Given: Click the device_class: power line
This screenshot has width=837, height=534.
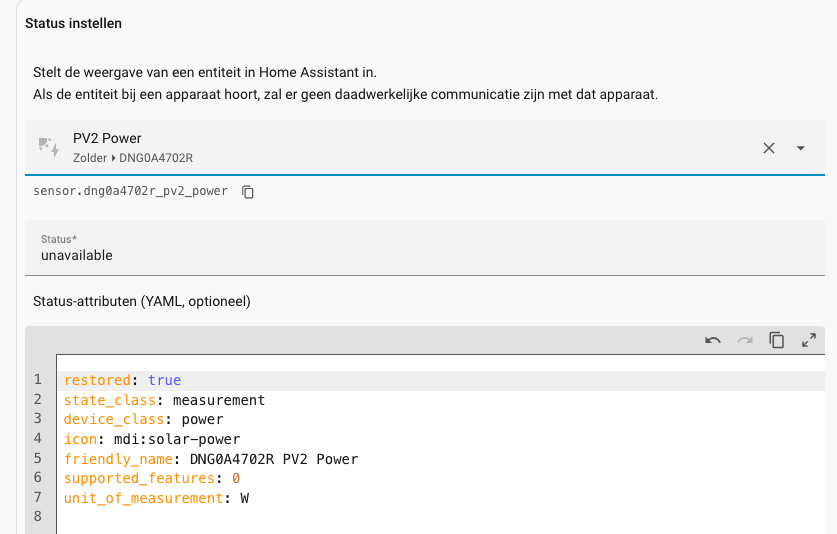Looking at the screenshot, I should tap(143, 419).
